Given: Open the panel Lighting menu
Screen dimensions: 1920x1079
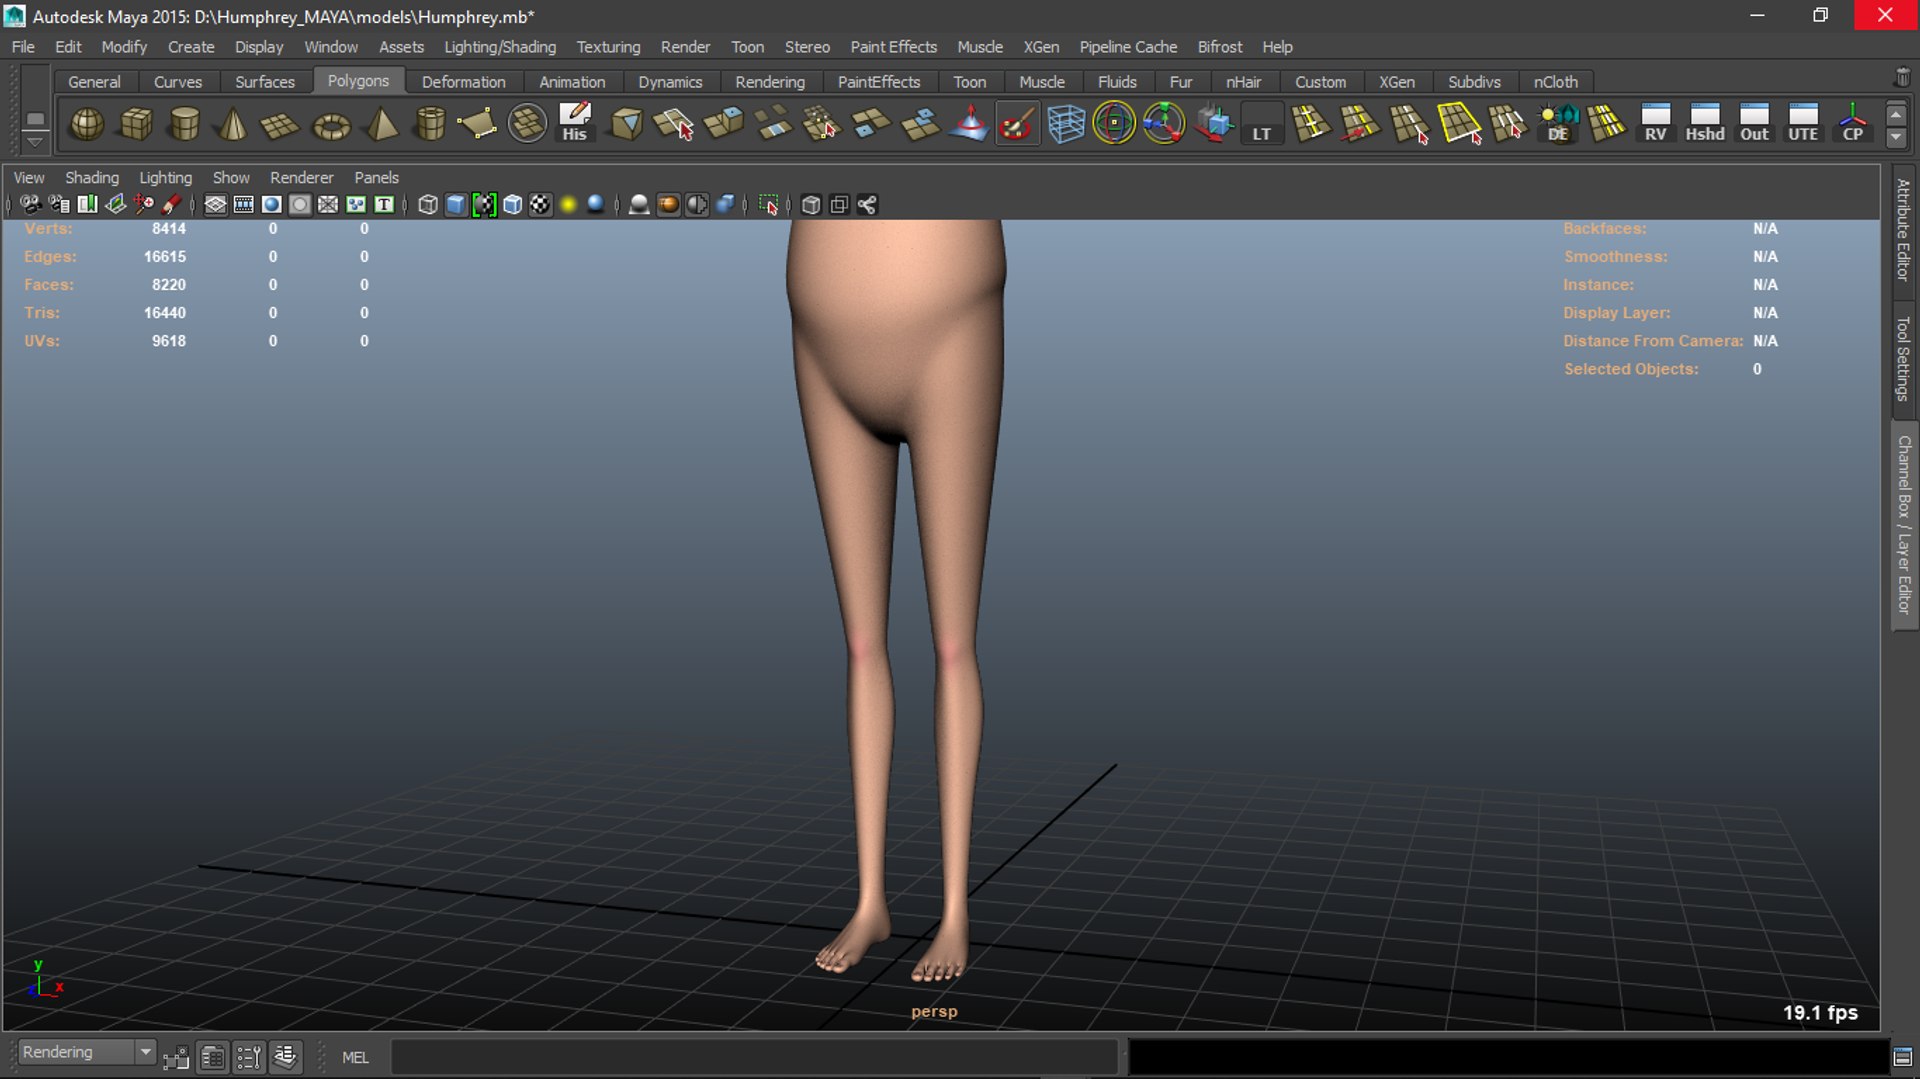Looking at the screenshot, I should pyautogui.click(x=165, y=177).
